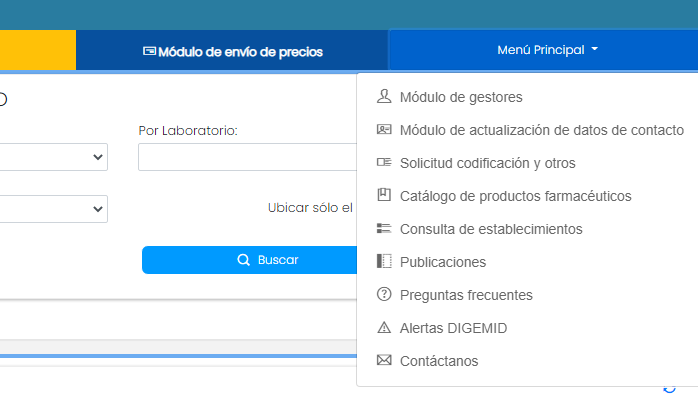
Task: Click the Publicaciones notebook icon
Action: [x=384, y=261]
